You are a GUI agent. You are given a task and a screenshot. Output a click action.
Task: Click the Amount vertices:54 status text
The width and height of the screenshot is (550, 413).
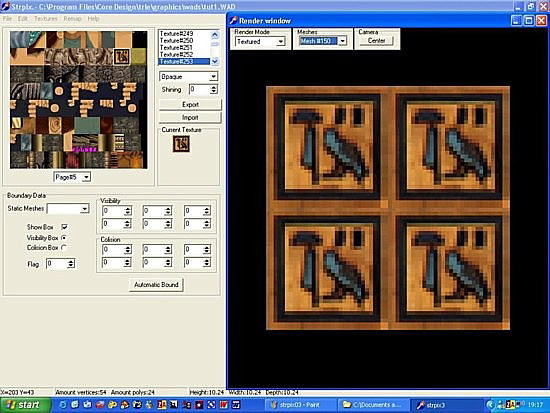[x=81, y=392]
